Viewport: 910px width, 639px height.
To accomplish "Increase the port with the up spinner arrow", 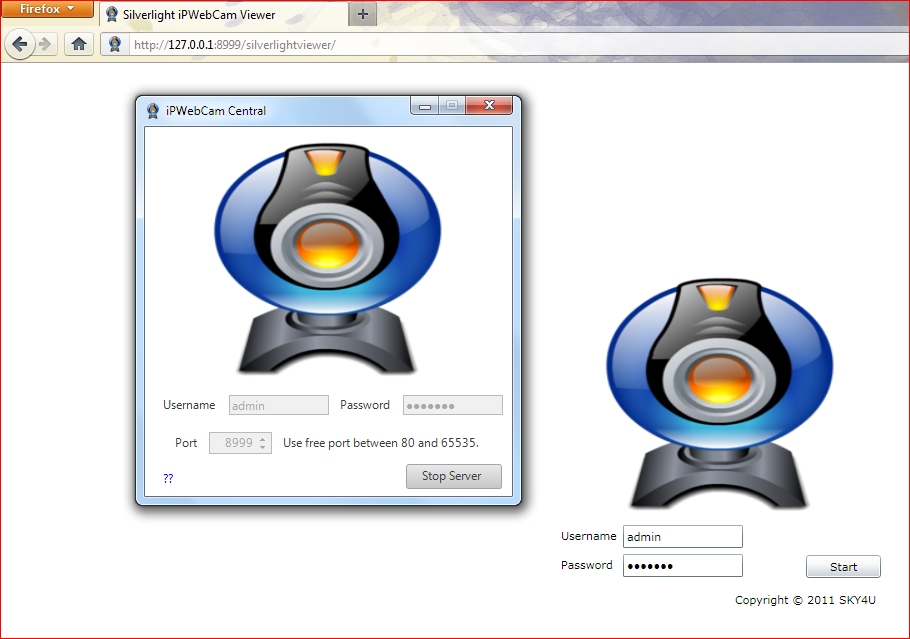I will [x=263, y=438].
